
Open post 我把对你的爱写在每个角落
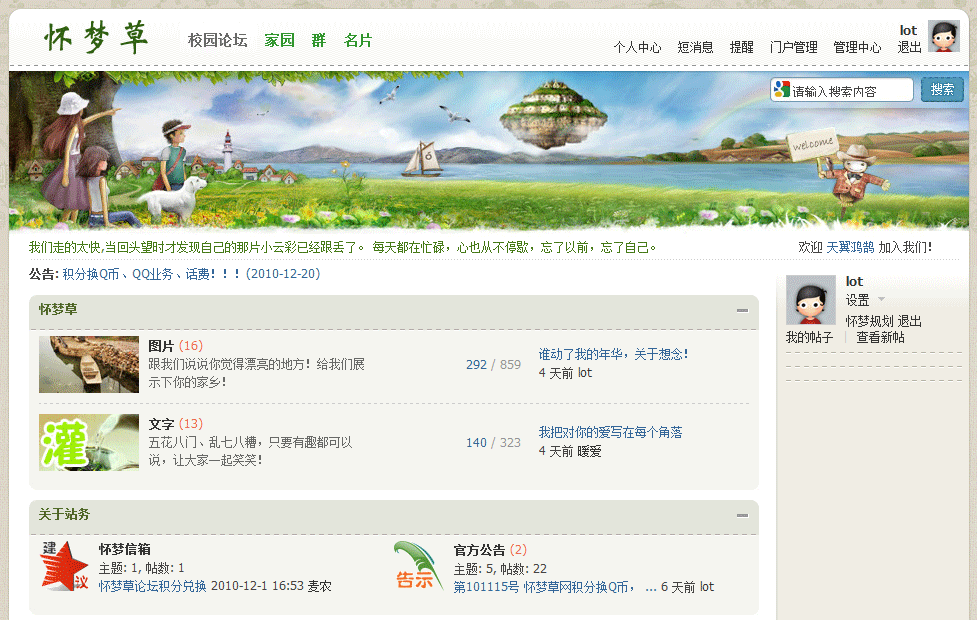click(610, 432)
